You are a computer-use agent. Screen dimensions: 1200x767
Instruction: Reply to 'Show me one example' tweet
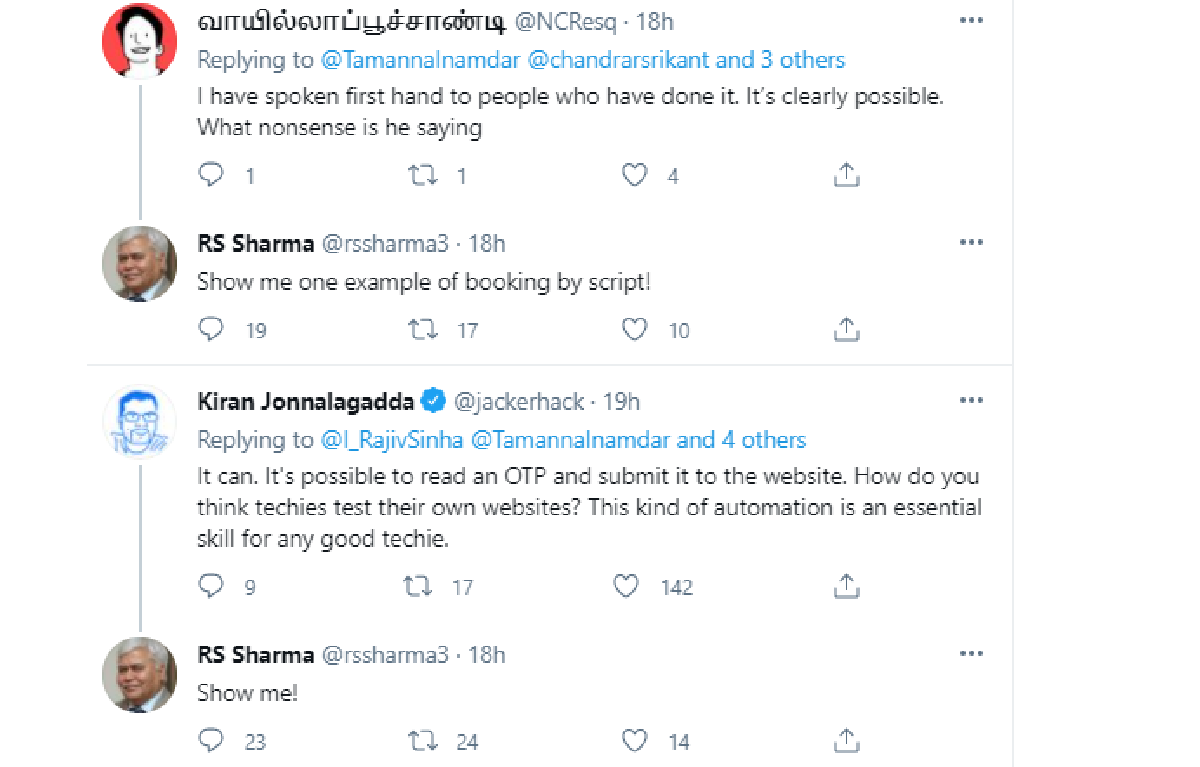pyautogui.click(x=211, y=329)
